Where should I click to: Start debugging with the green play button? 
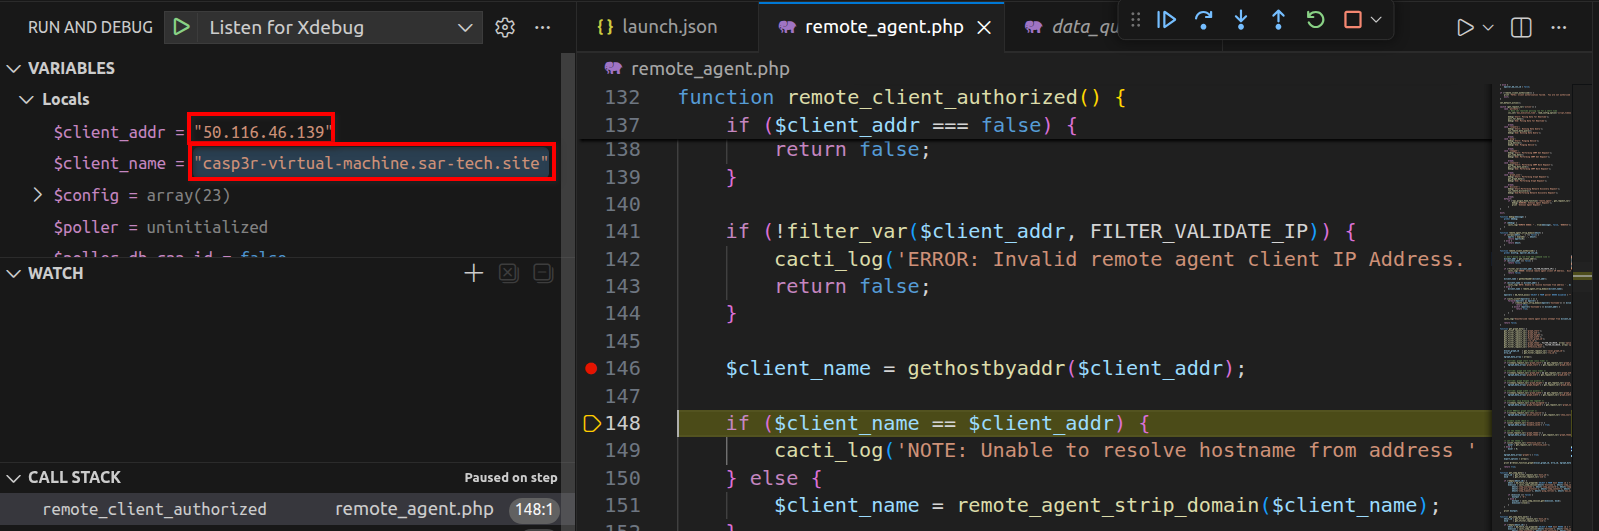[x=181, y=27]
